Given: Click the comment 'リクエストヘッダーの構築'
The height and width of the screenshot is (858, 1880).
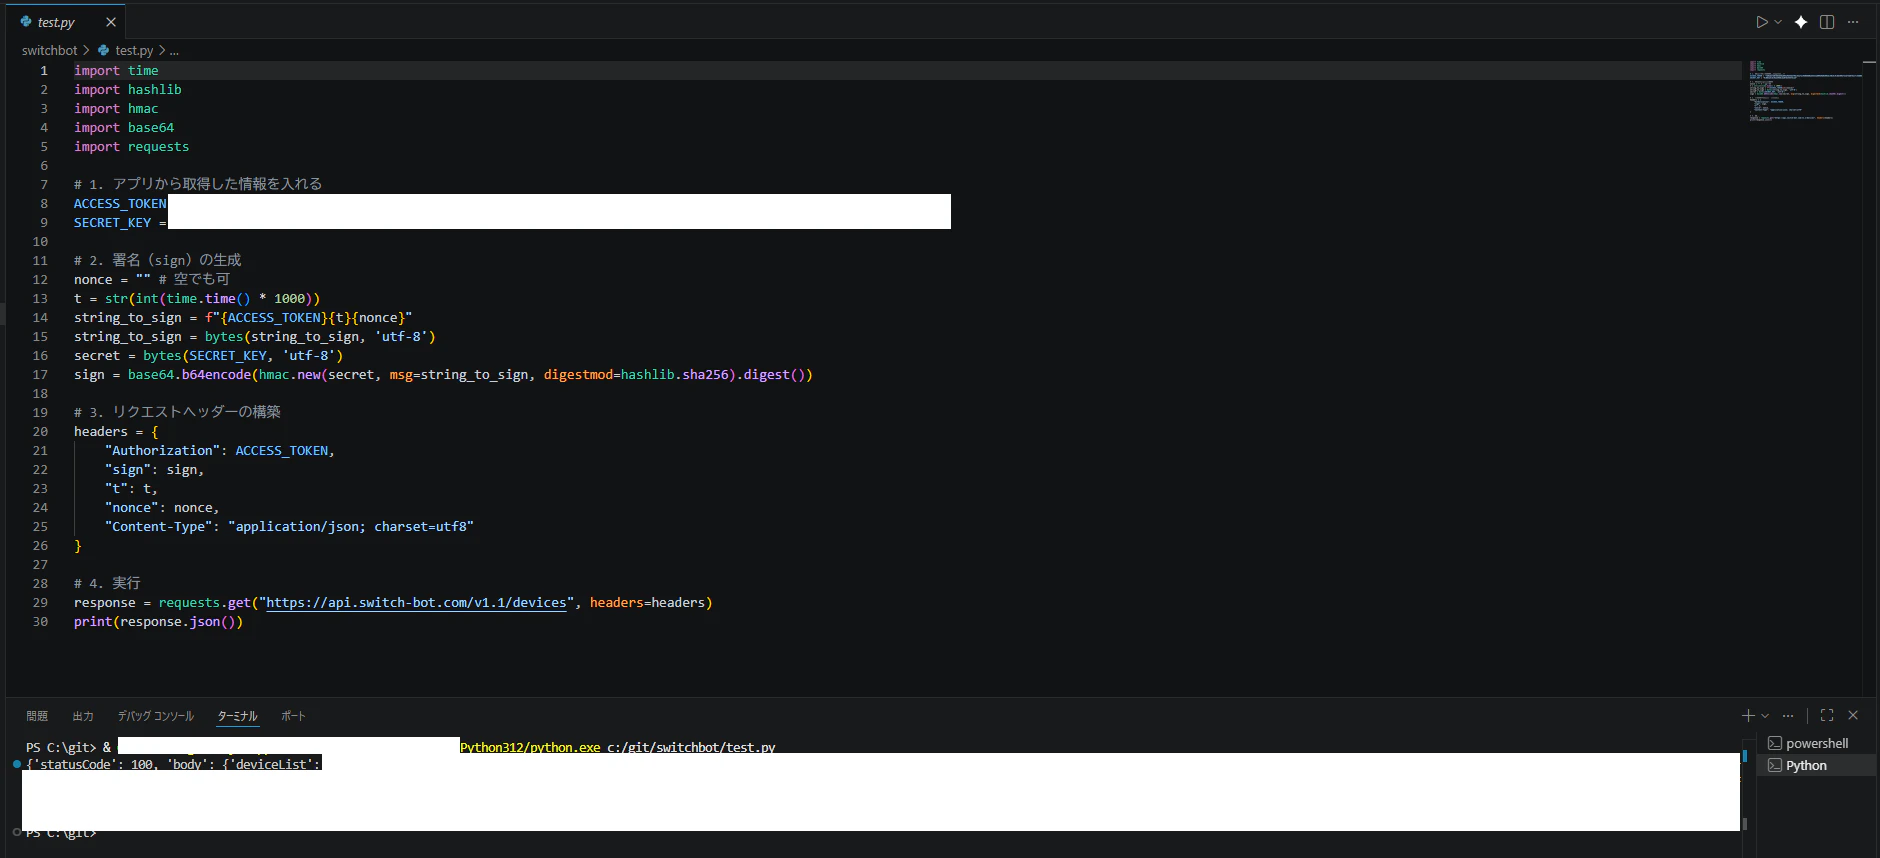Looking at the screenshot, I should pos(196,412).
